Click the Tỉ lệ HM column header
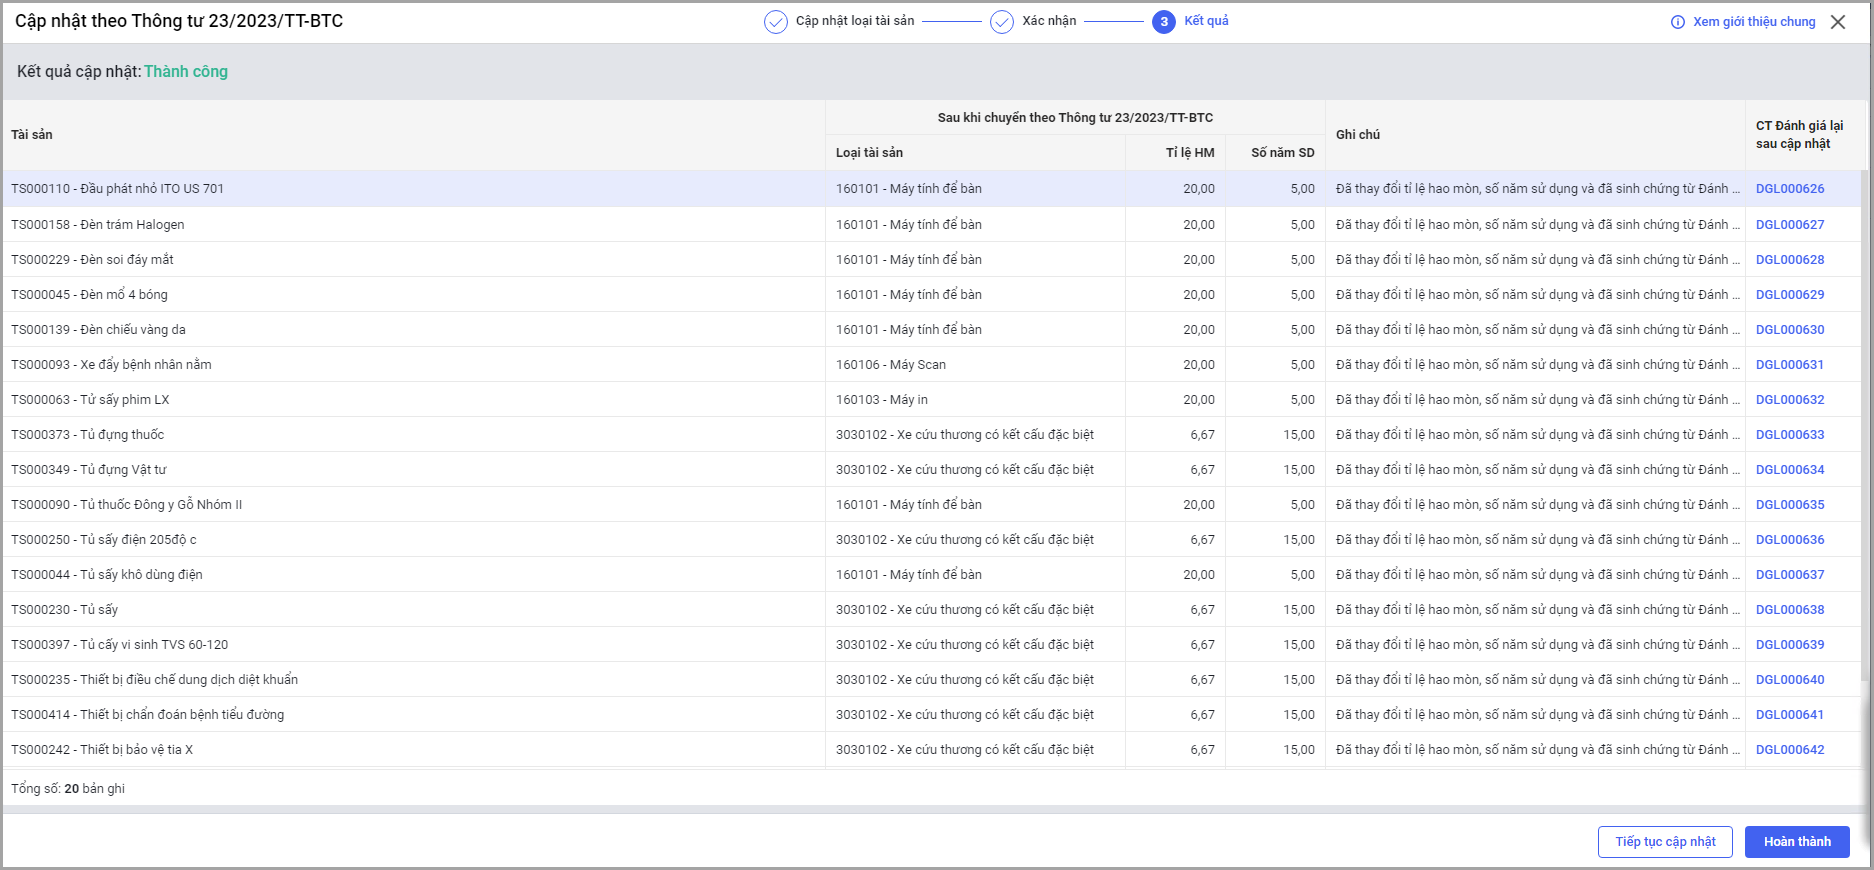 1190,153
